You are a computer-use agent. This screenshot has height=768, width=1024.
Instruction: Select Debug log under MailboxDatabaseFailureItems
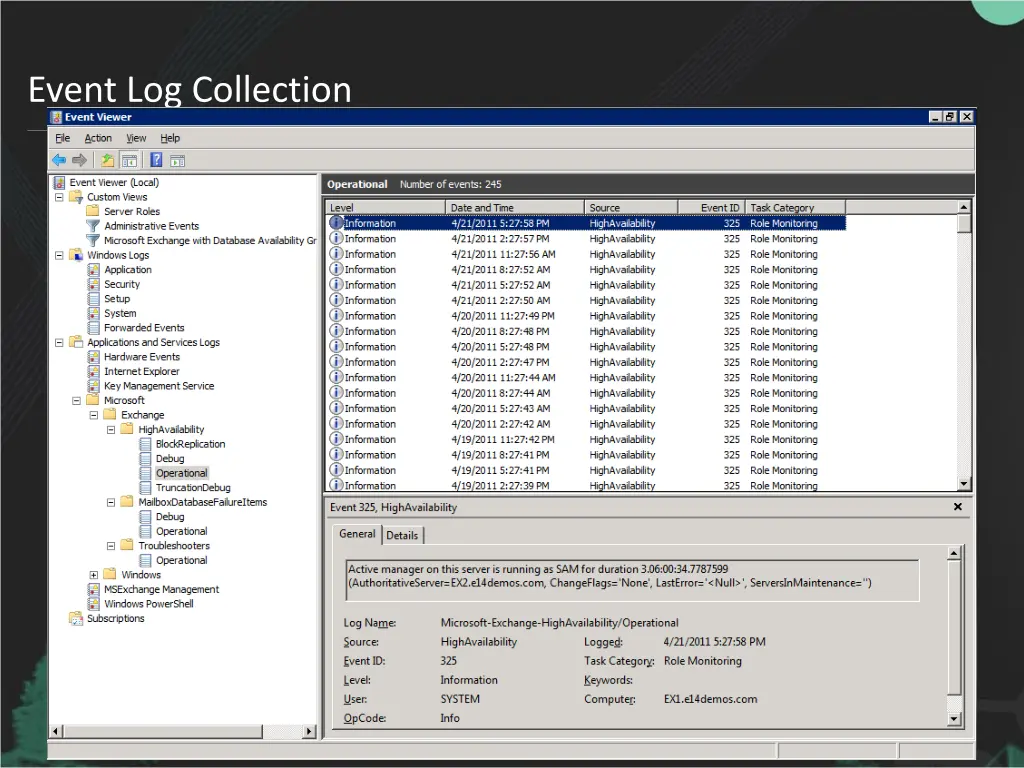[x=170, y=517]
